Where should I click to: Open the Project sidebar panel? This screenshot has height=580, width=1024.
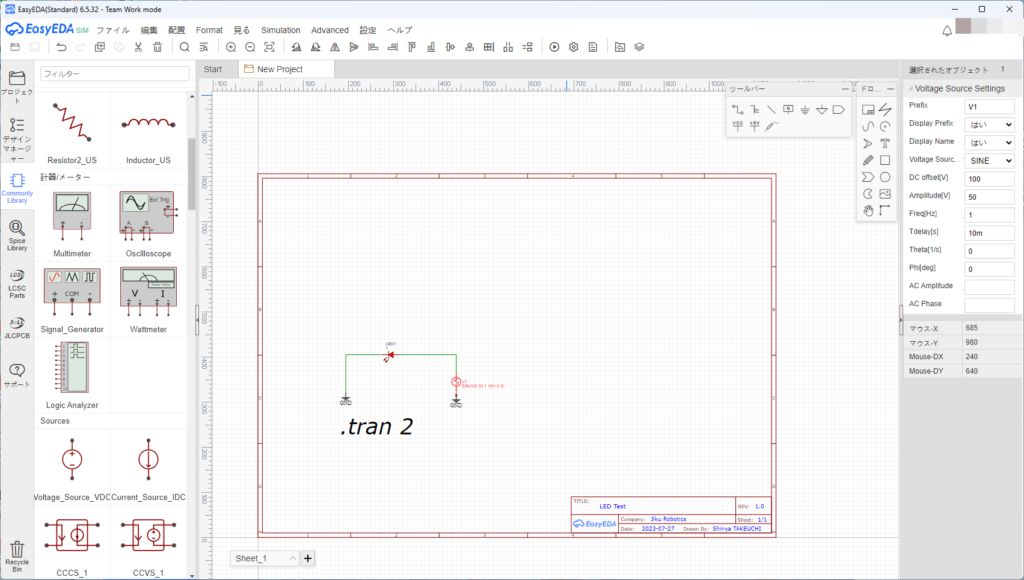17,86
